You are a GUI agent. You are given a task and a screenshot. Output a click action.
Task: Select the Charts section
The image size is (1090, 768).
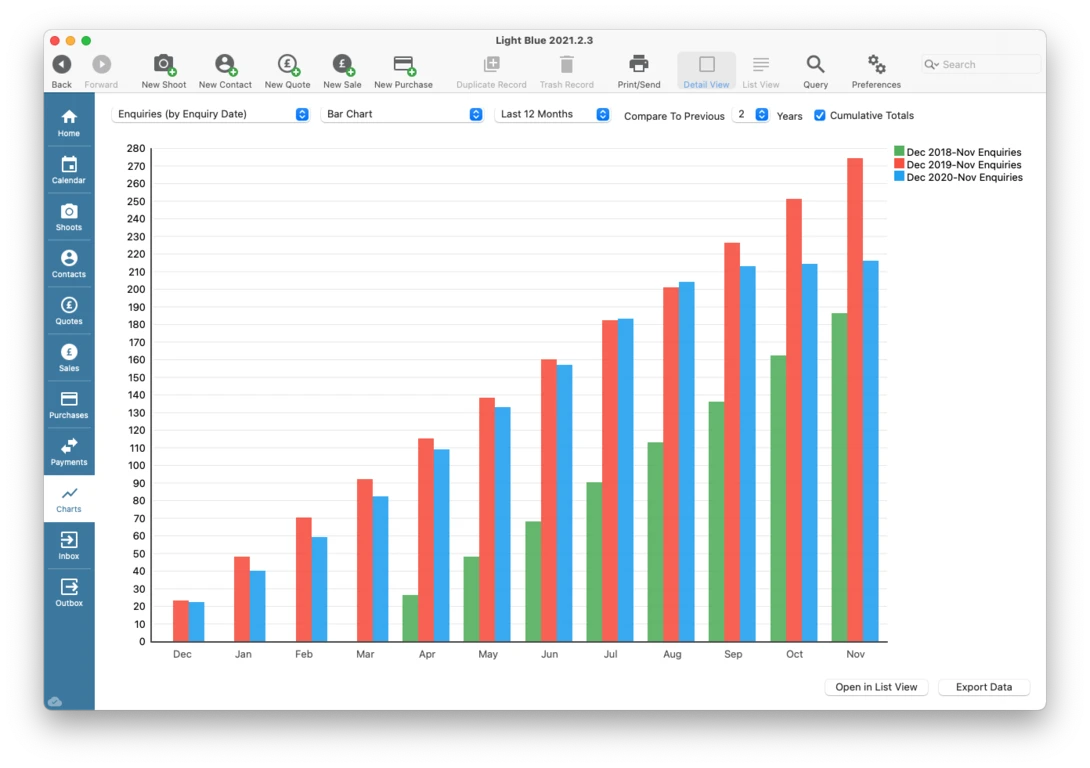click(x=69, y=499)
